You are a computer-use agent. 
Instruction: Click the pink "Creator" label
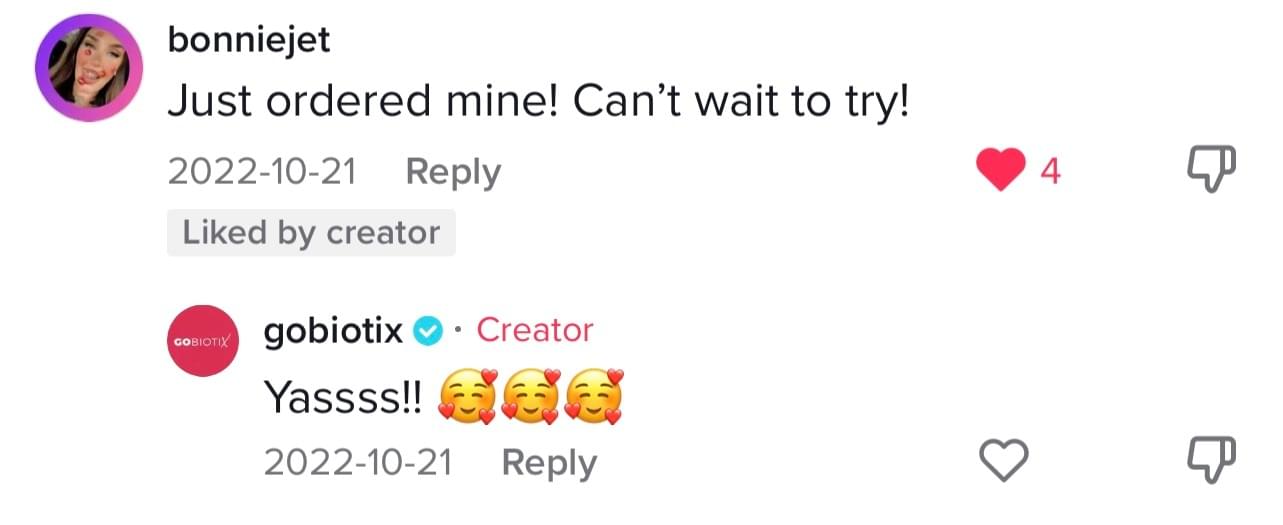(x=535, y=330)
